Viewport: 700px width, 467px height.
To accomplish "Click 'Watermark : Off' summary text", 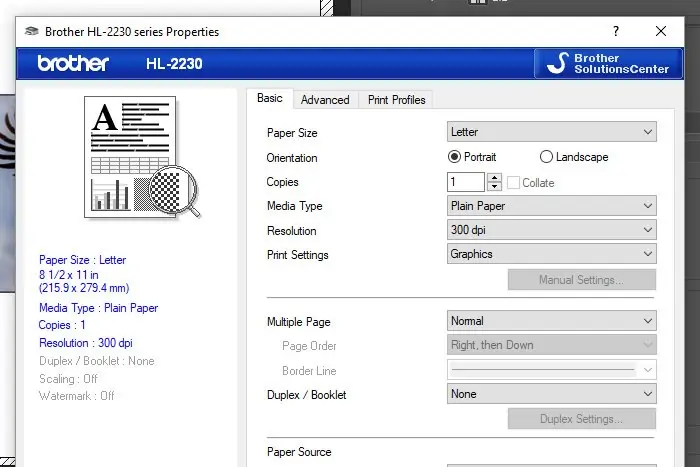I will pos(76,396).
